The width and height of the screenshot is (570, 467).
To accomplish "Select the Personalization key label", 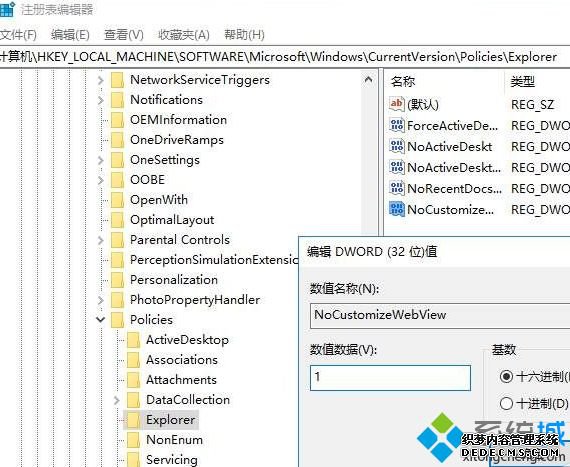I will (x=174, y=280).
